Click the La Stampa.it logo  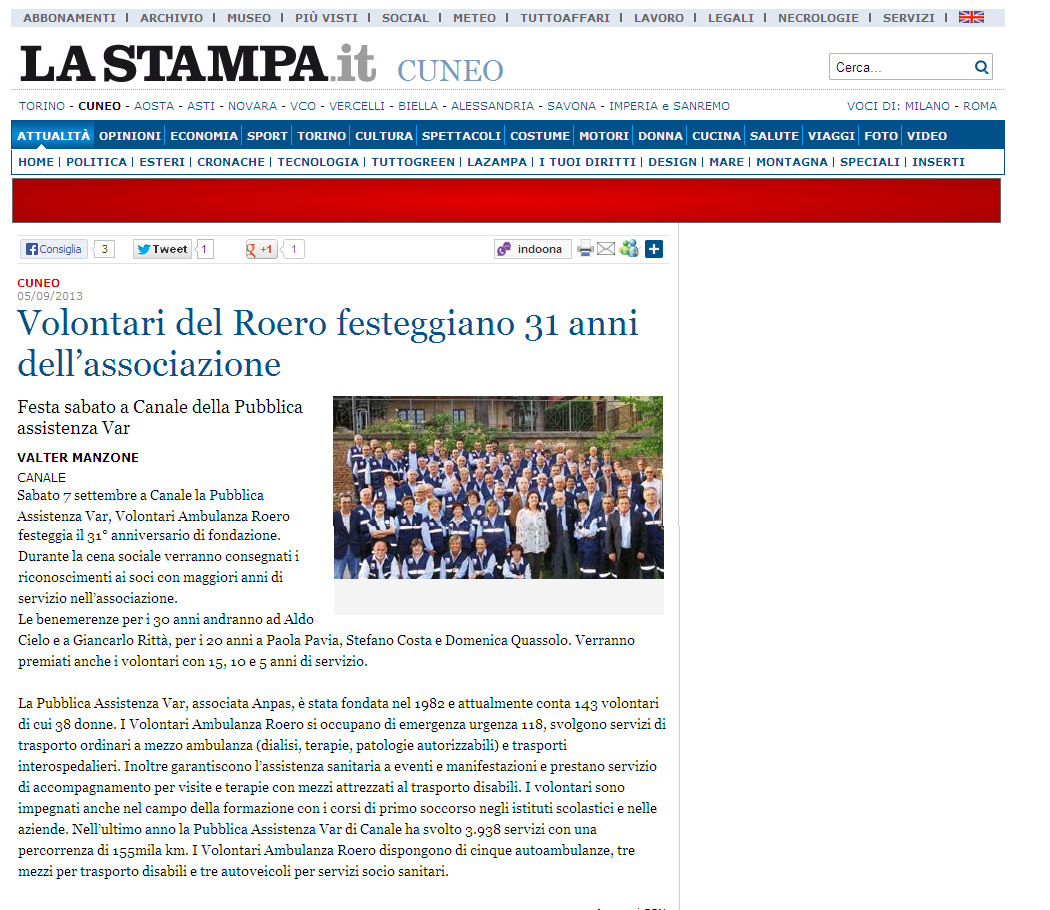tap(198, 65)
